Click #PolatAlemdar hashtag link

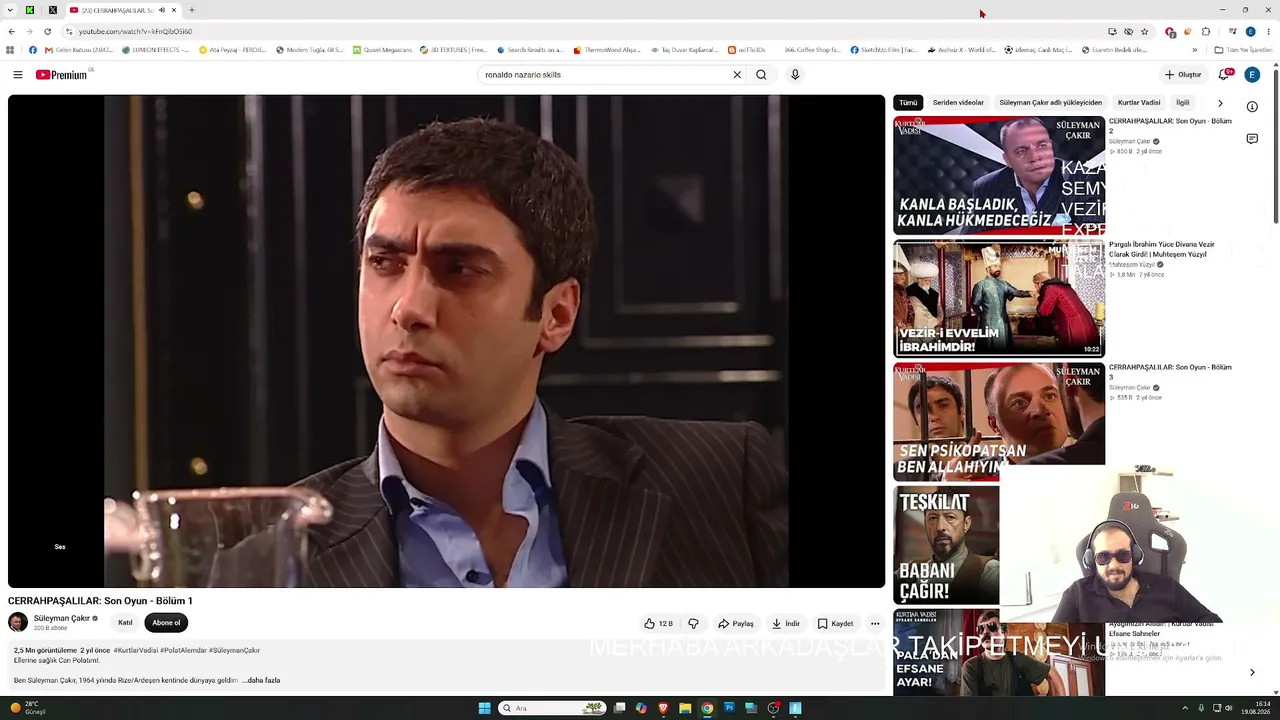tap(183, 651)
